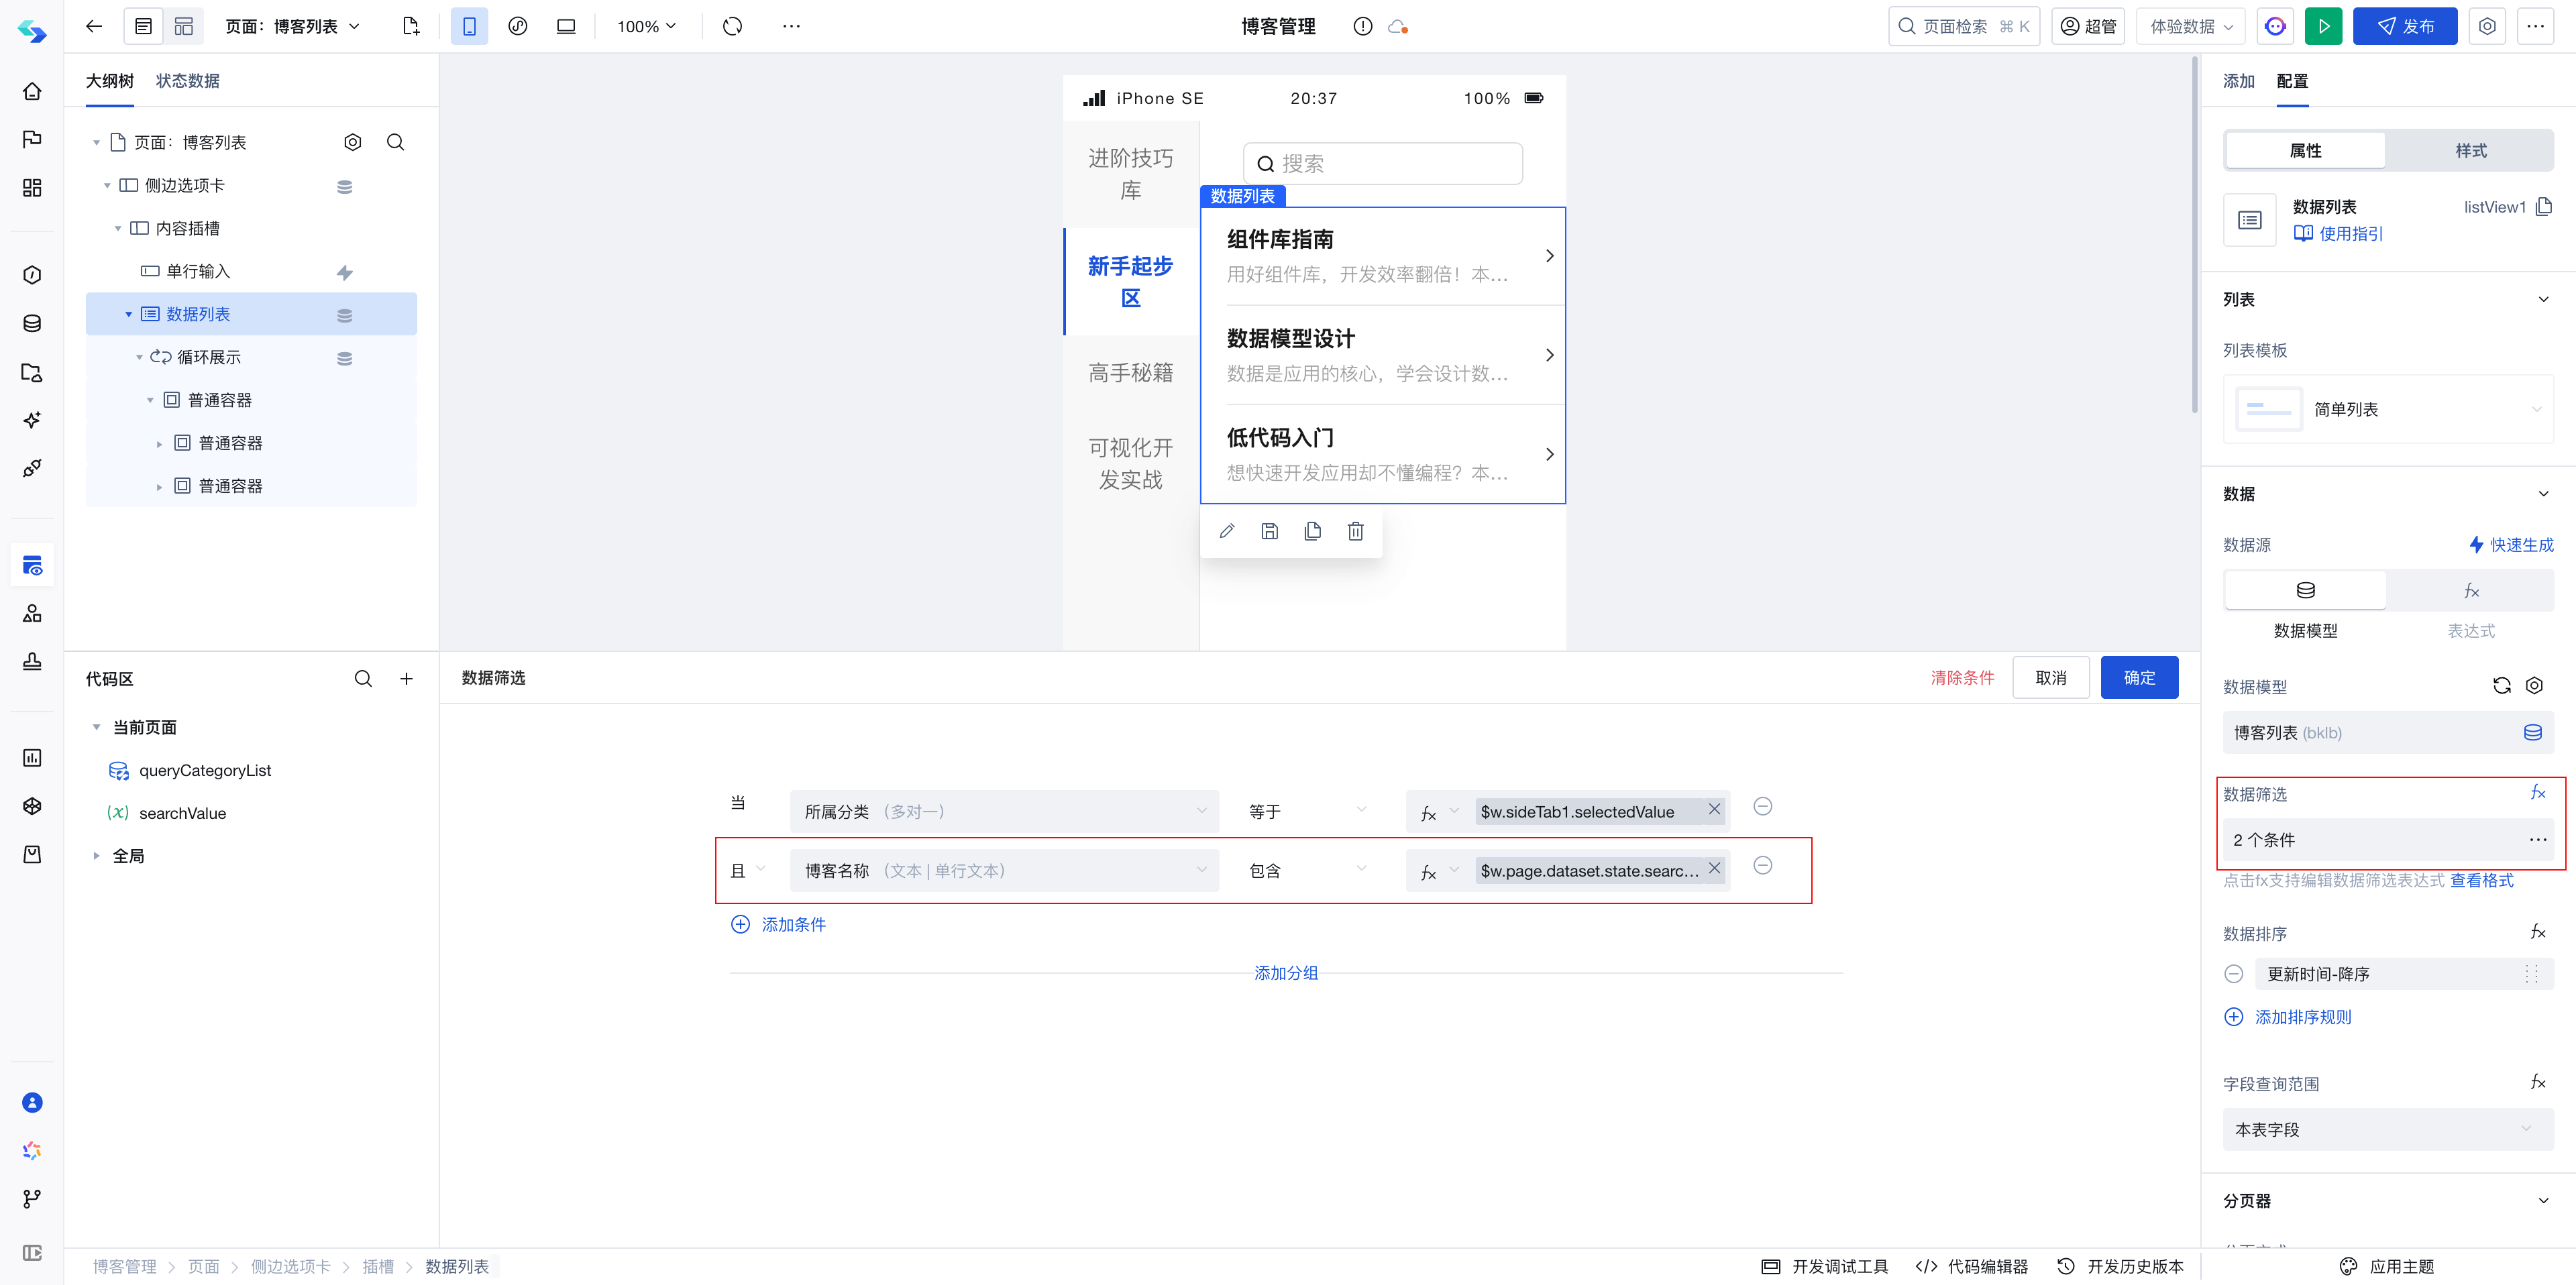Image resolution: width=2576 pixels, height=1285 pixels.
Task: Collapse the 列表 section
Action: coord(2543,299)
